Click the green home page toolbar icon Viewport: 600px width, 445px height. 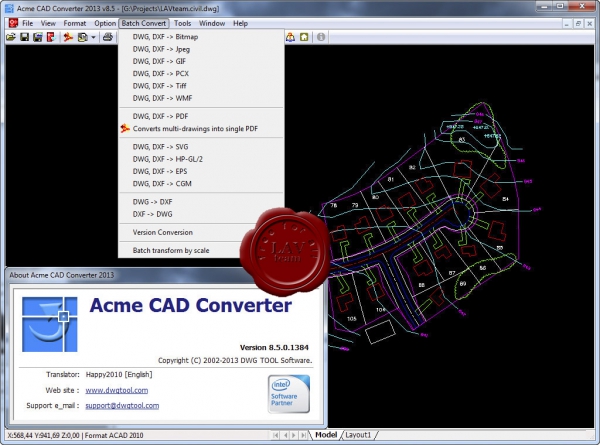(304, 37)
